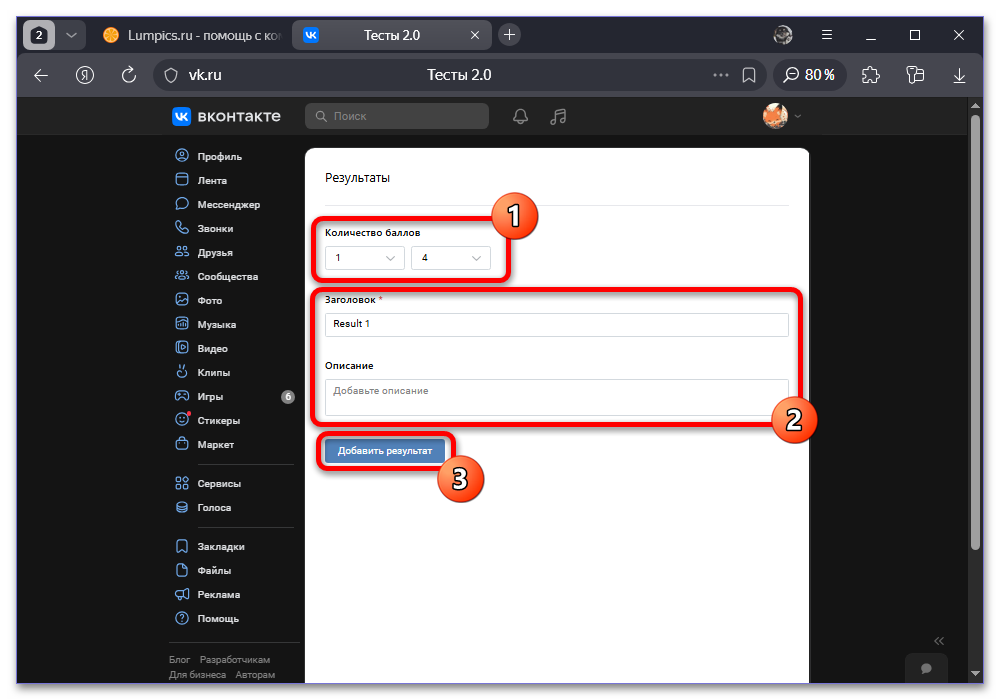Focus the VK Поиск search field
This screenshot has height=700, width=1000.
tap(397, 116)
